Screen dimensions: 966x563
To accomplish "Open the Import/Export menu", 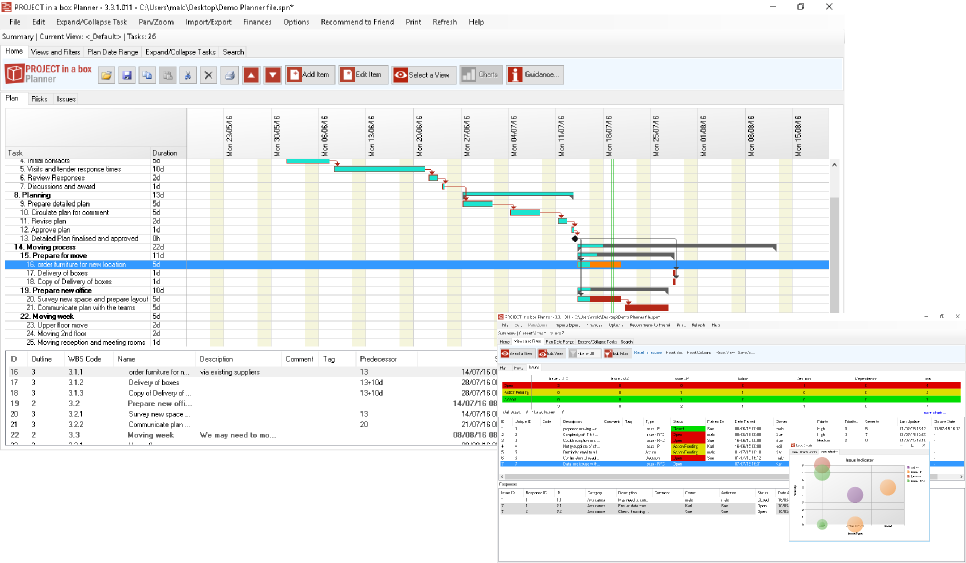I will pyautogui.click(x=209, y=22).
